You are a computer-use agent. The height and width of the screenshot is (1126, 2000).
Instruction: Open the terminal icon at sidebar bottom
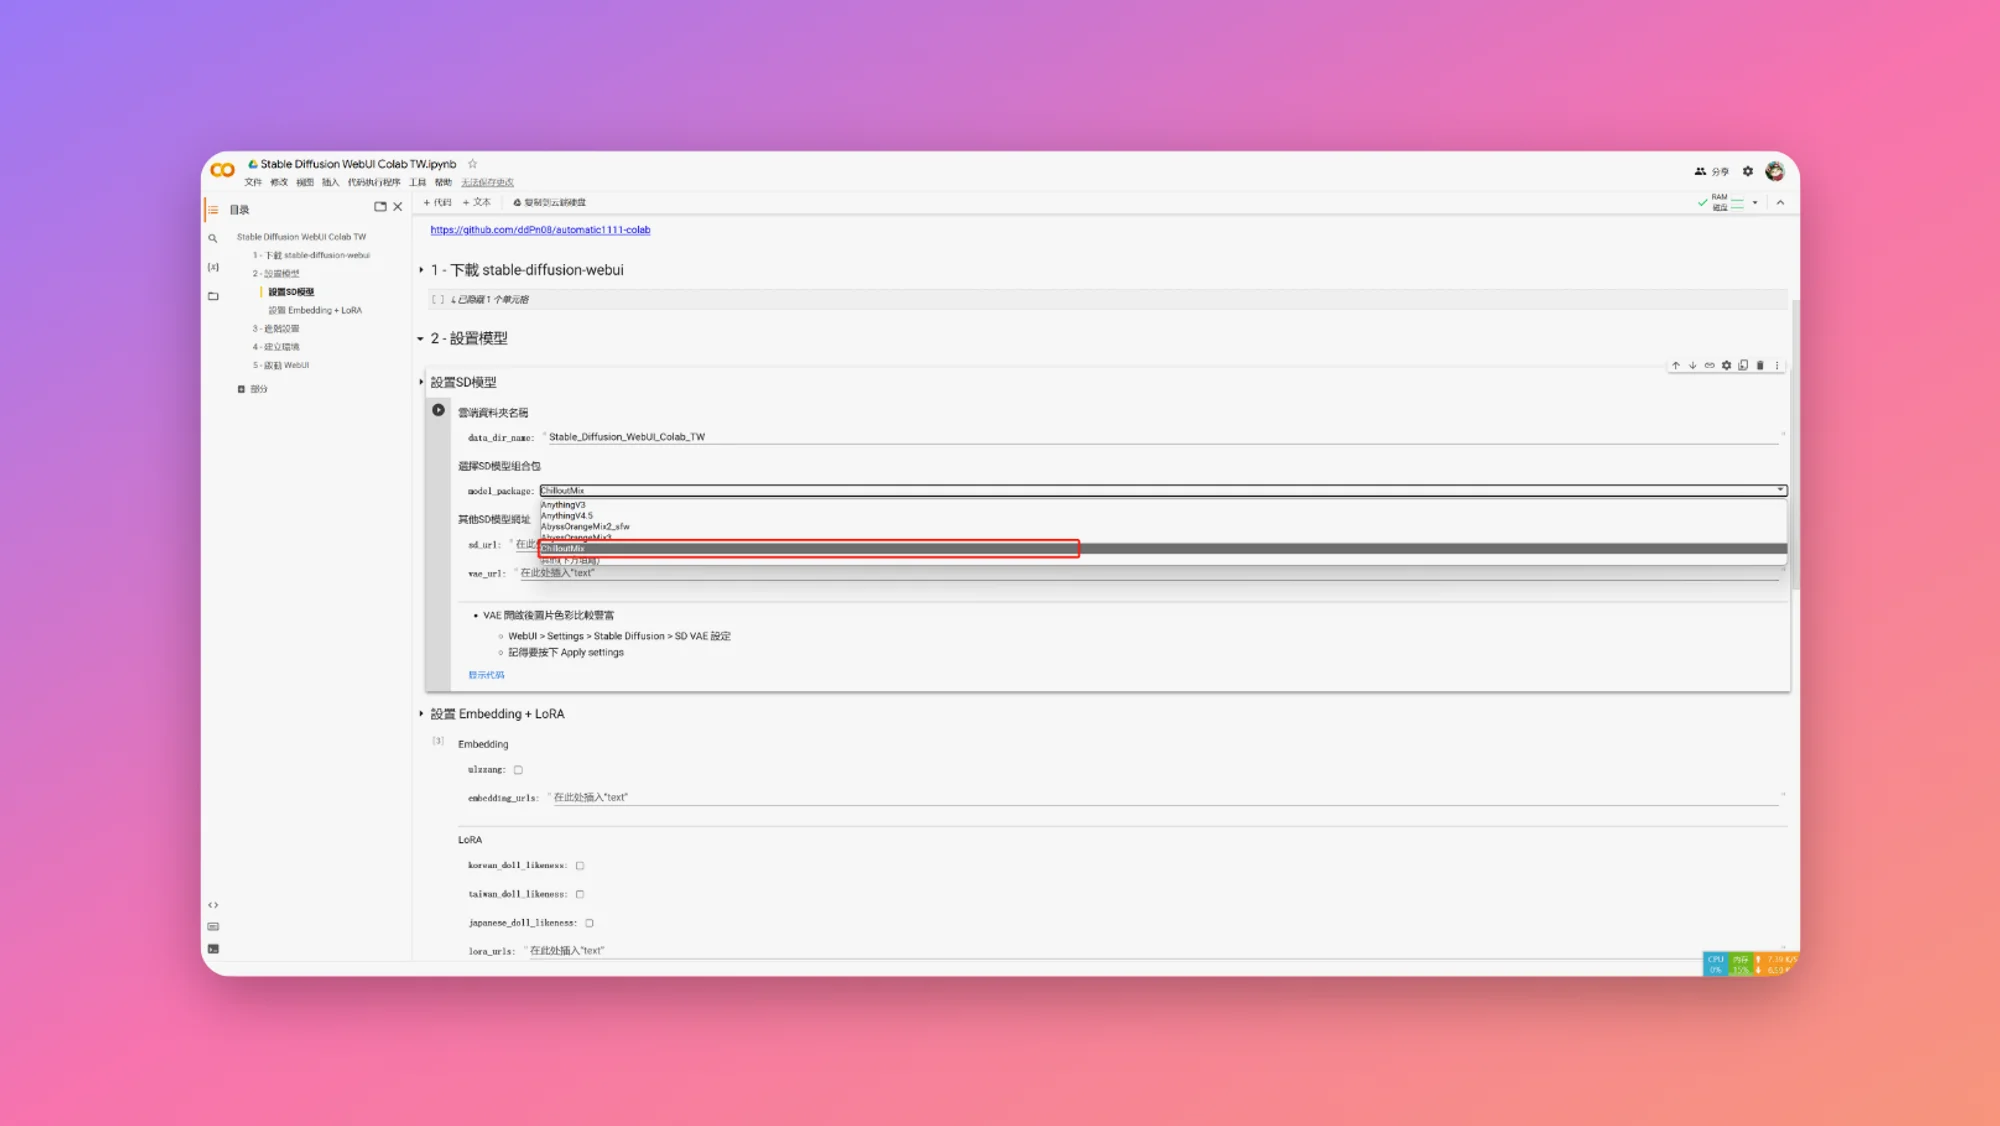point(213,949)
